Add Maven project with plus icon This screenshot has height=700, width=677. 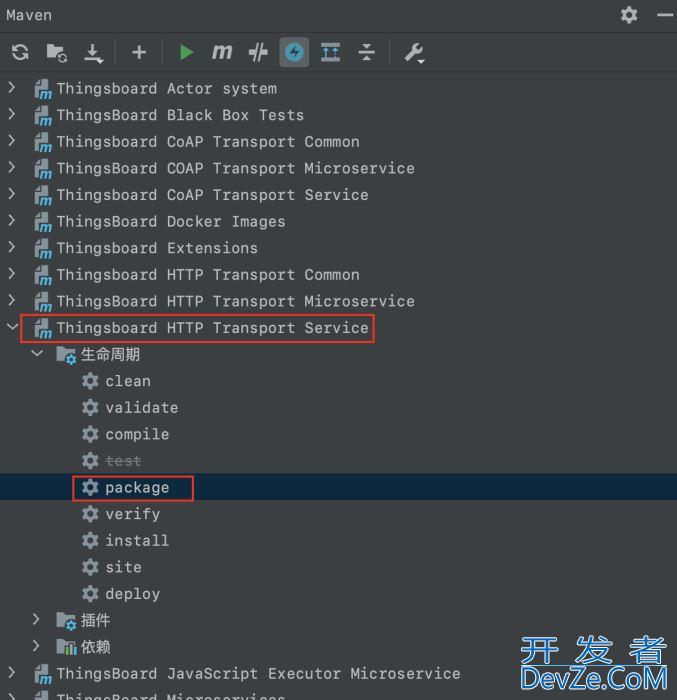[x=139, y=52]
